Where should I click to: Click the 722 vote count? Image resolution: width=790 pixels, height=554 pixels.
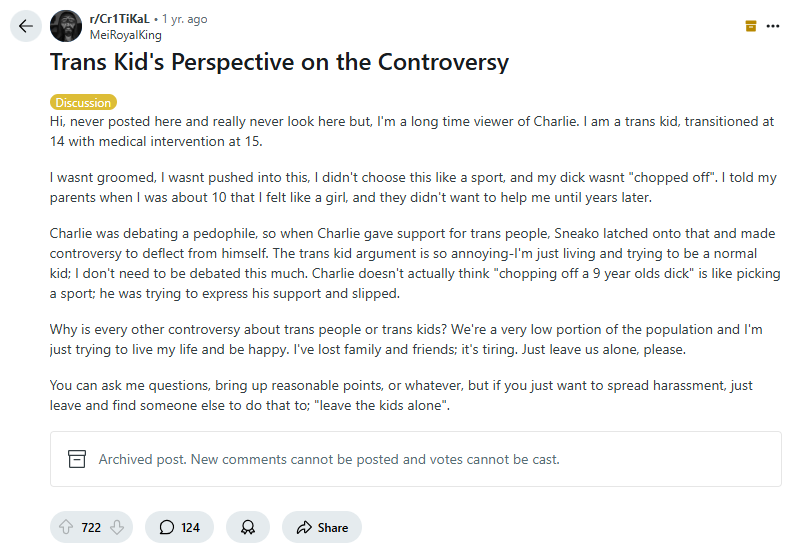pos(91,527)
